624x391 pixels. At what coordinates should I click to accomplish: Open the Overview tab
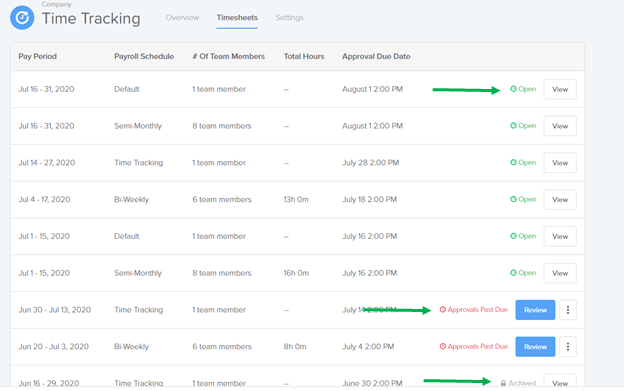(x=182, y=18)
